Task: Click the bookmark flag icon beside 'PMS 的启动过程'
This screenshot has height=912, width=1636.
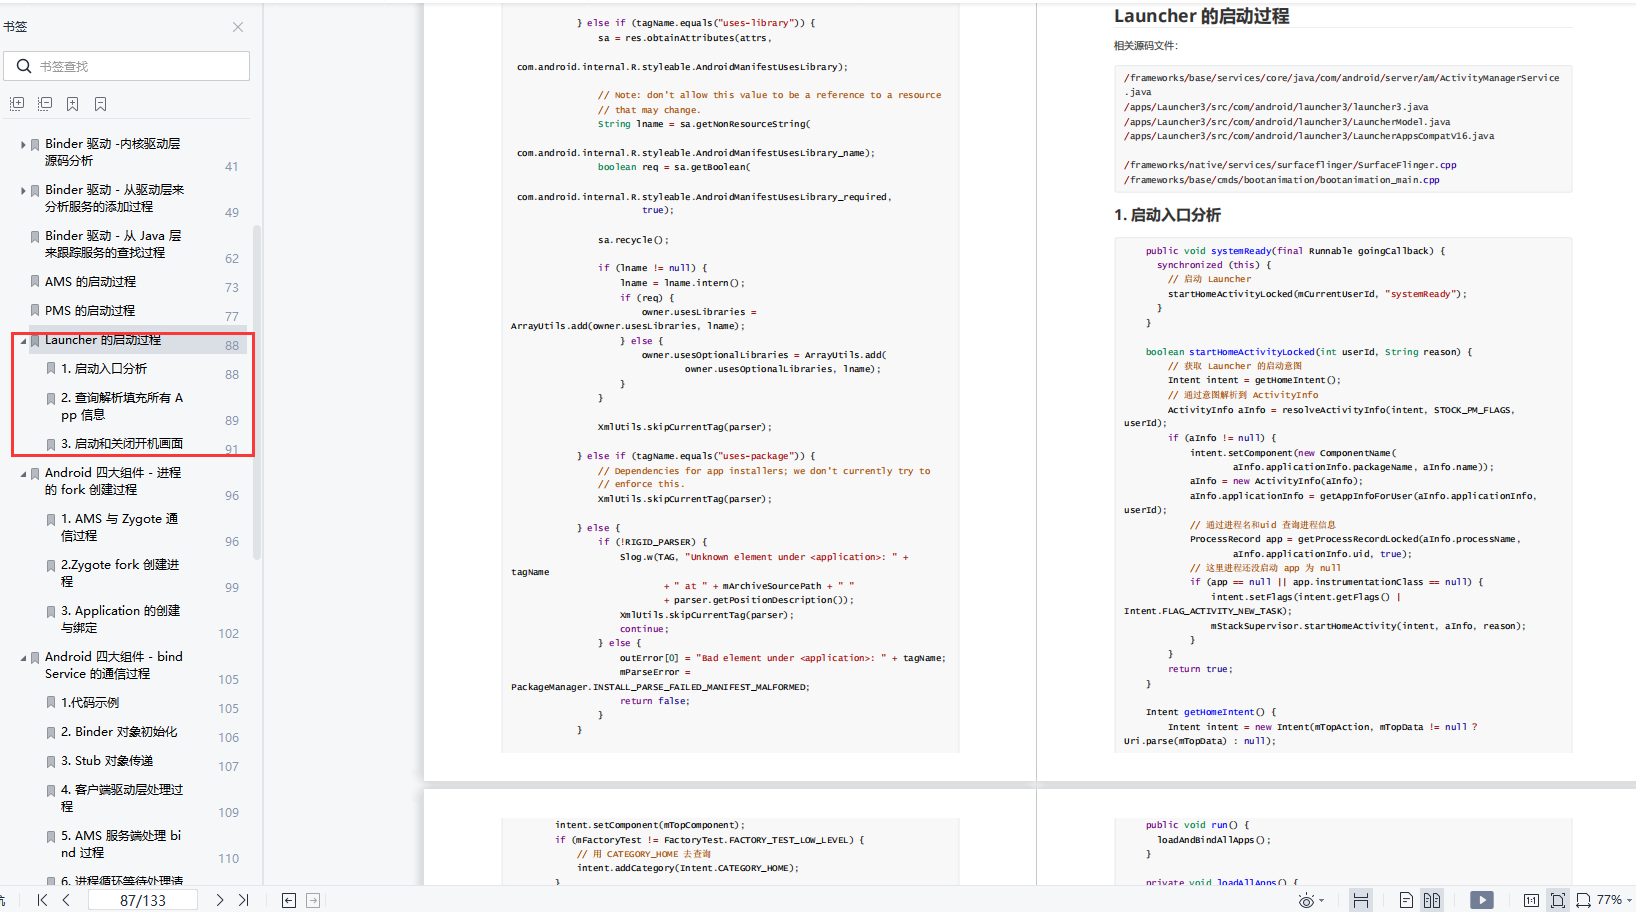Action: tap(35, 312)
